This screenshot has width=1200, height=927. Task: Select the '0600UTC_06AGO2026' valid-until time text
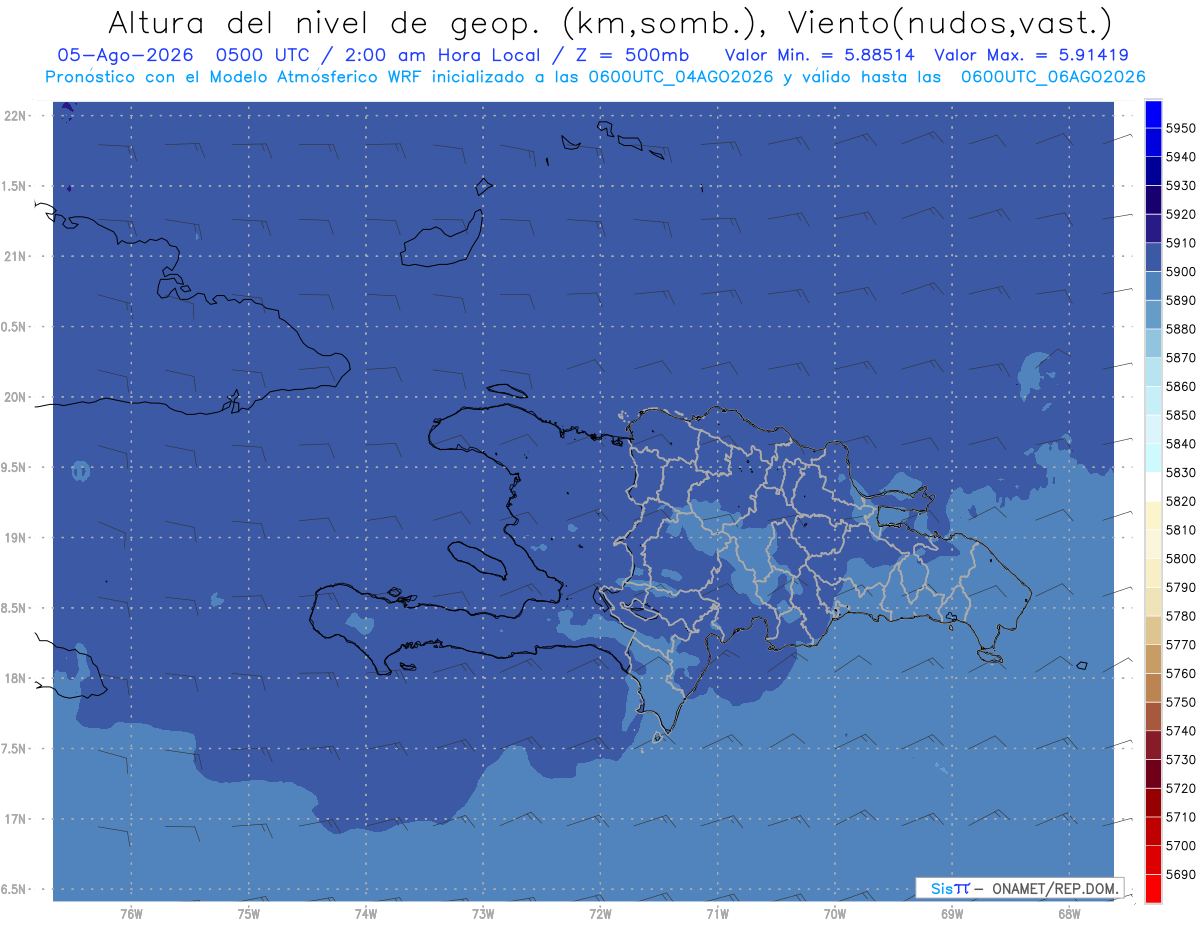pyautogui.click(x=1053, y=77)
